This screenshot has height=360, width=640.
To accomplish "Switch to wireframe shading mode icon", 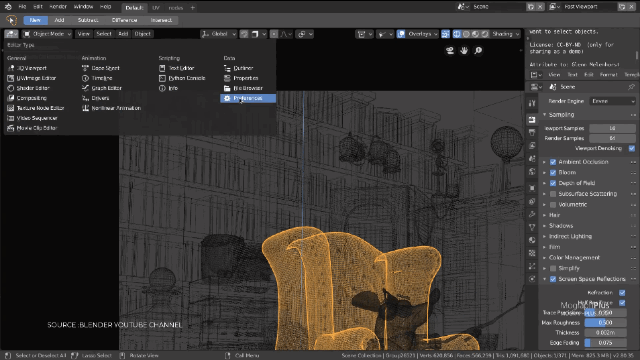I will pyautogui.click(x=457, y=34).
